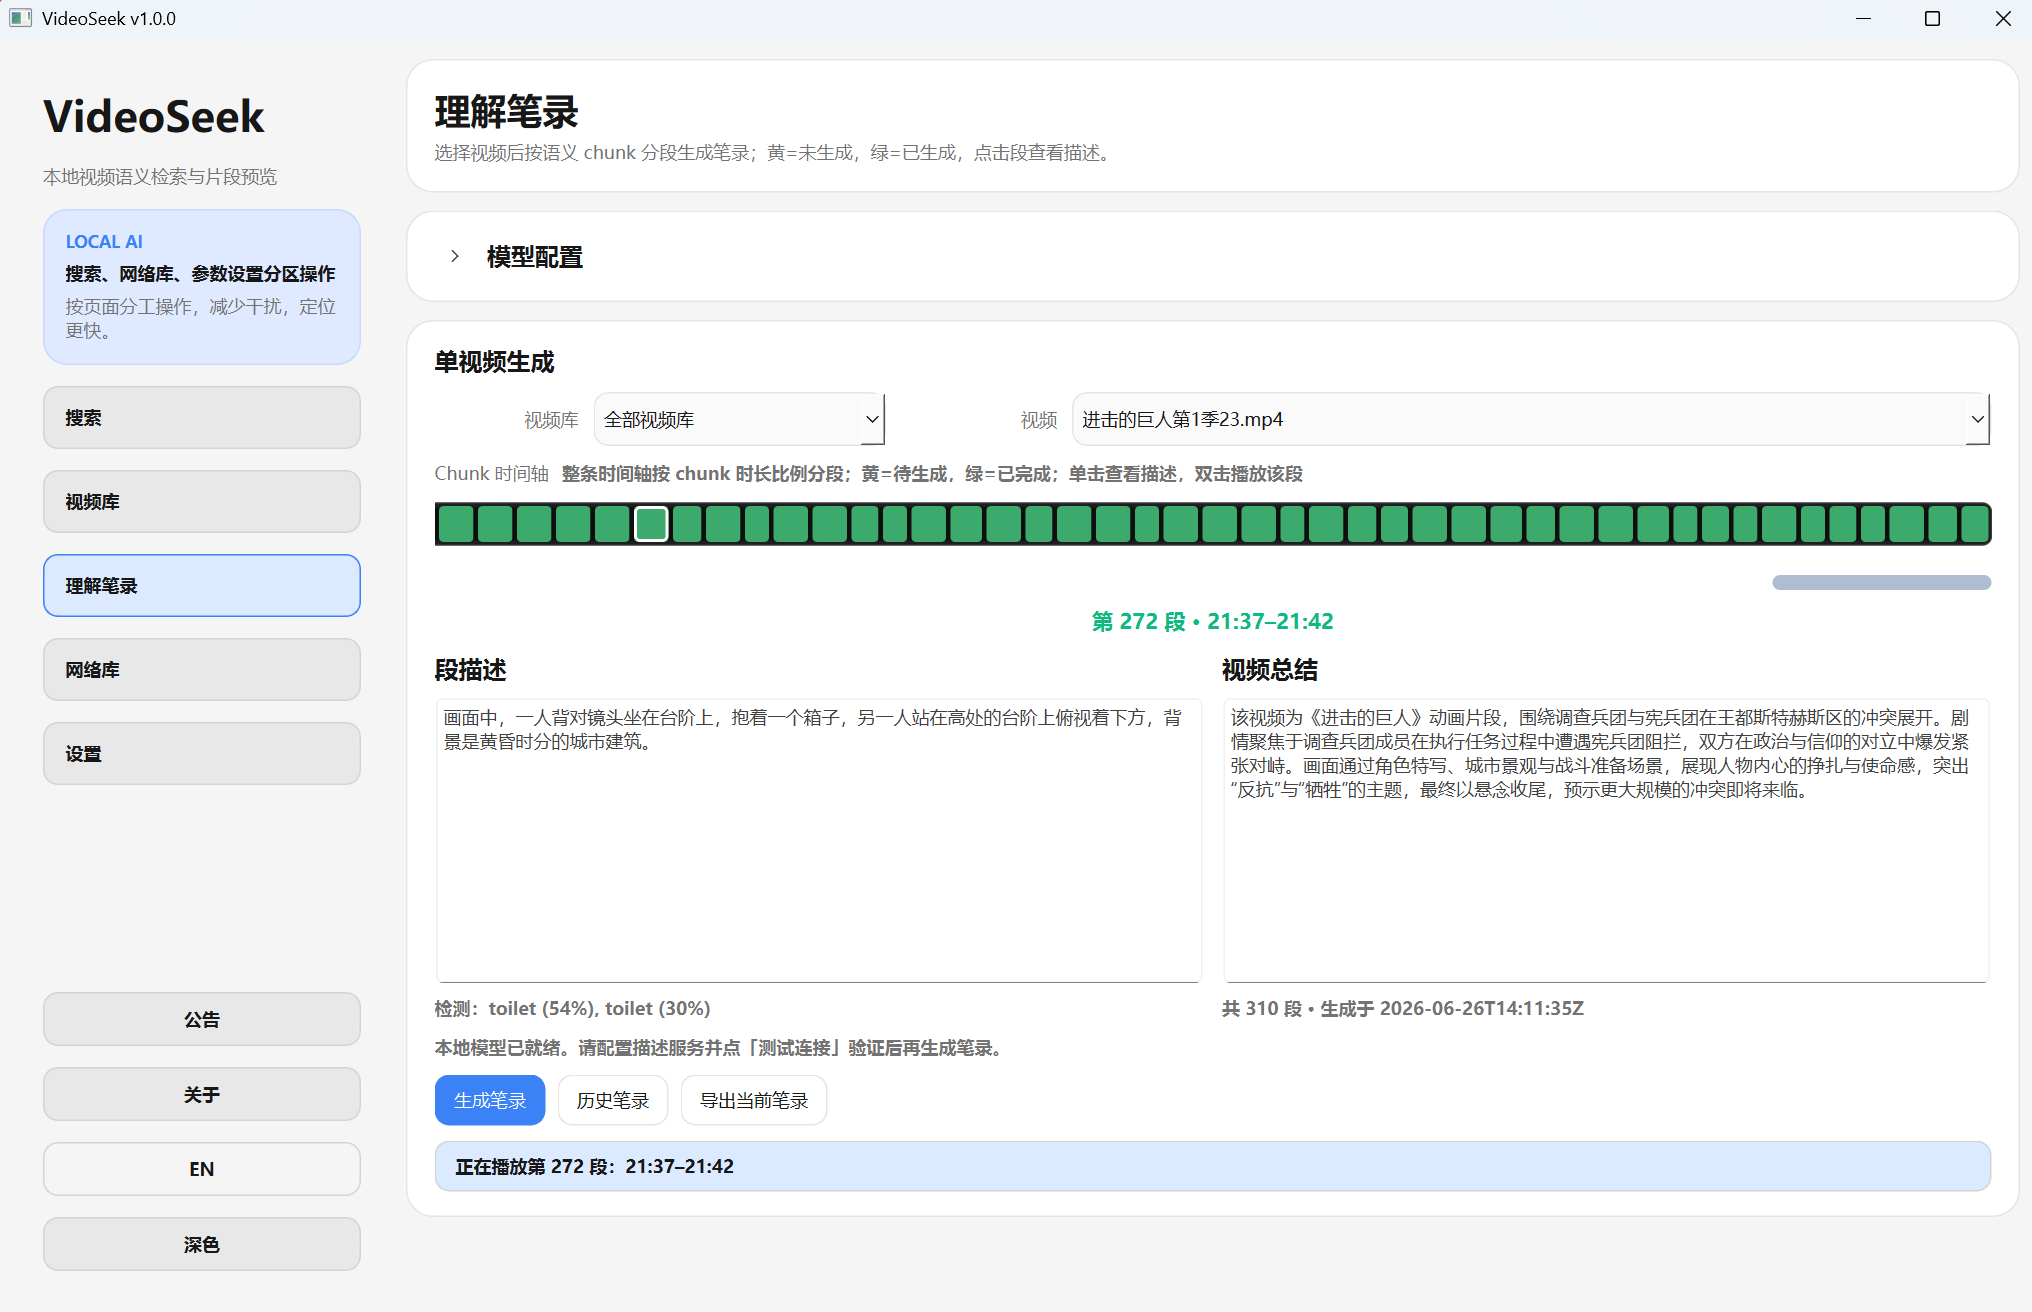The width and height of the screenshot is (2032, 1312).
Task: Go to the 网络库 sidebar page
Action: (x=202, y=669)
